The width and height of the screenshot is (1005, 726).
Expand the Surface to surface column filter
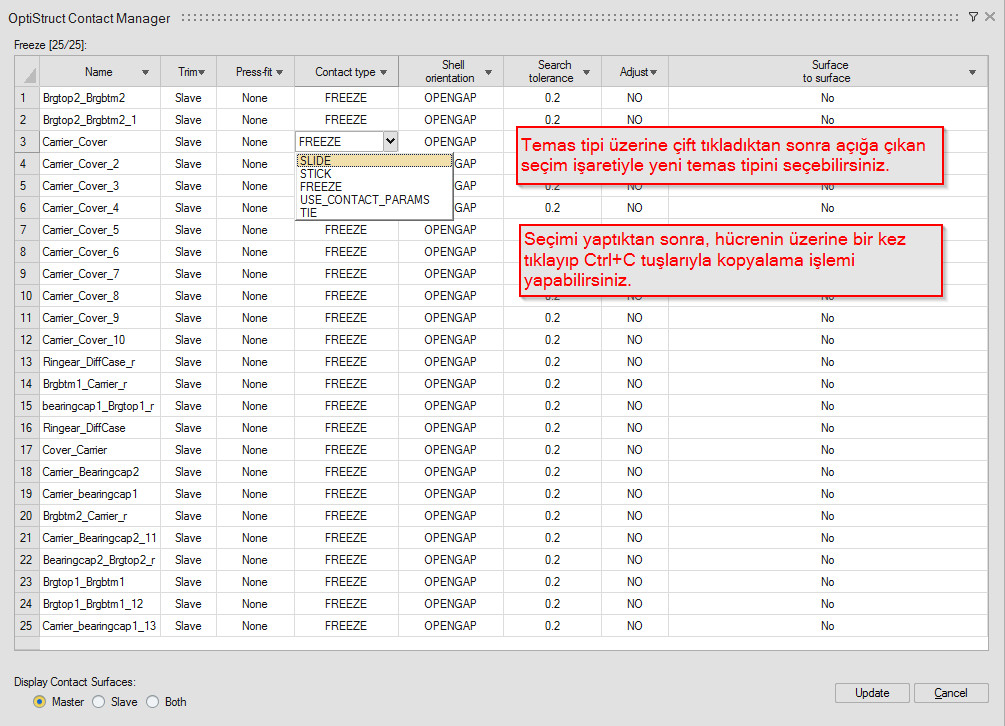point(972,72)
